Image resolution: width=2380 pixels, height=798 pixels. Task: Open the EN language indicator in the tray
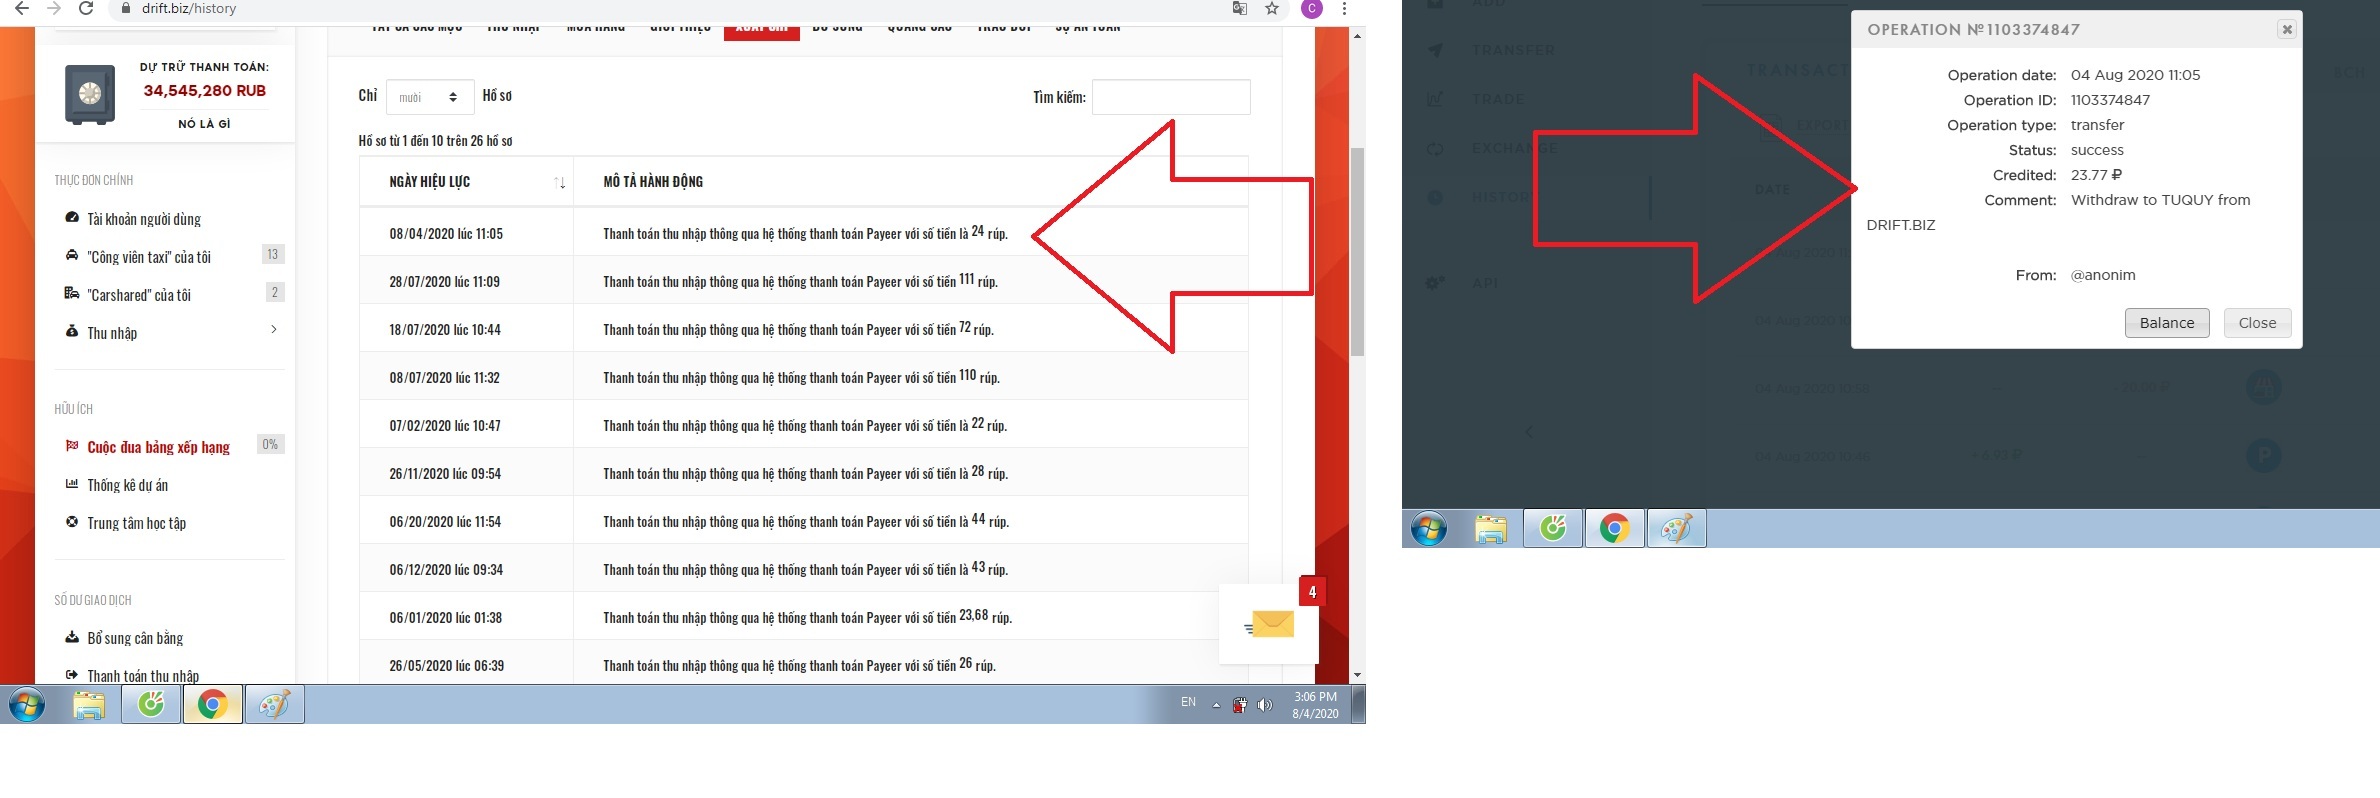point(1188,702)
